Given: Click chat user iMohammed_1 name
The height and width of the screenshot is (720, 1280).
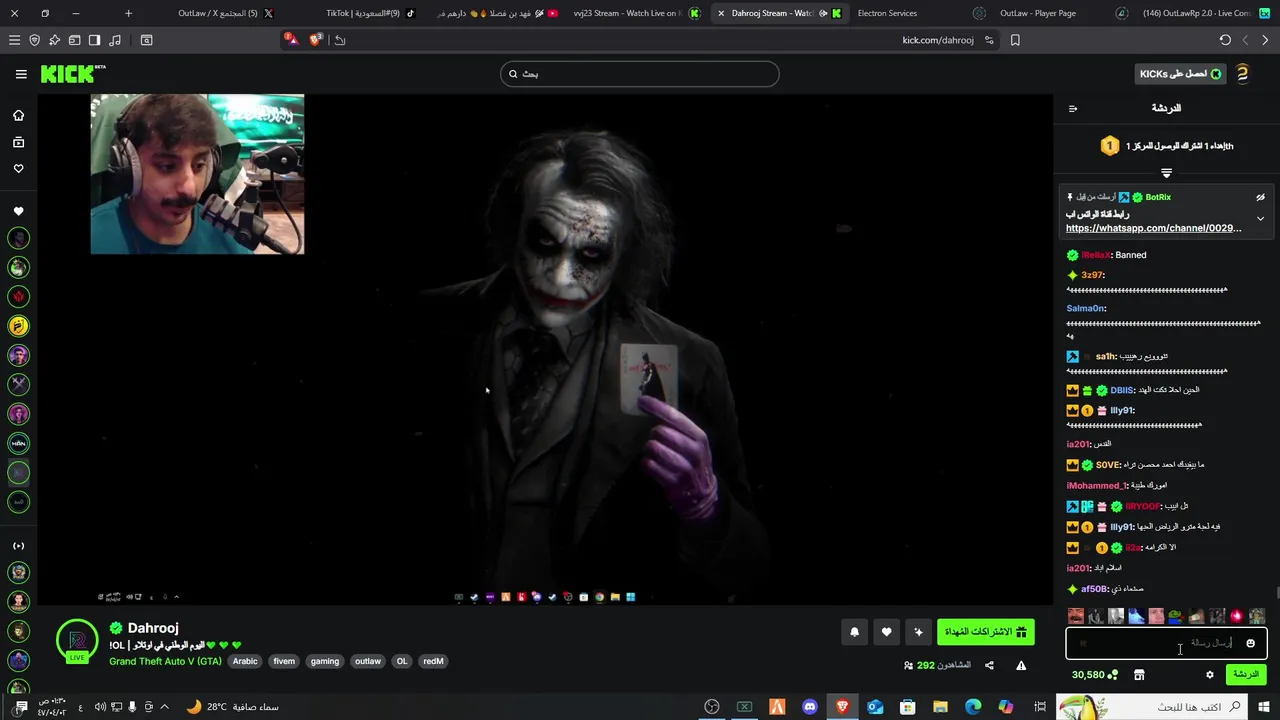Looking at the screenshot, I should tap(1096, 485).
